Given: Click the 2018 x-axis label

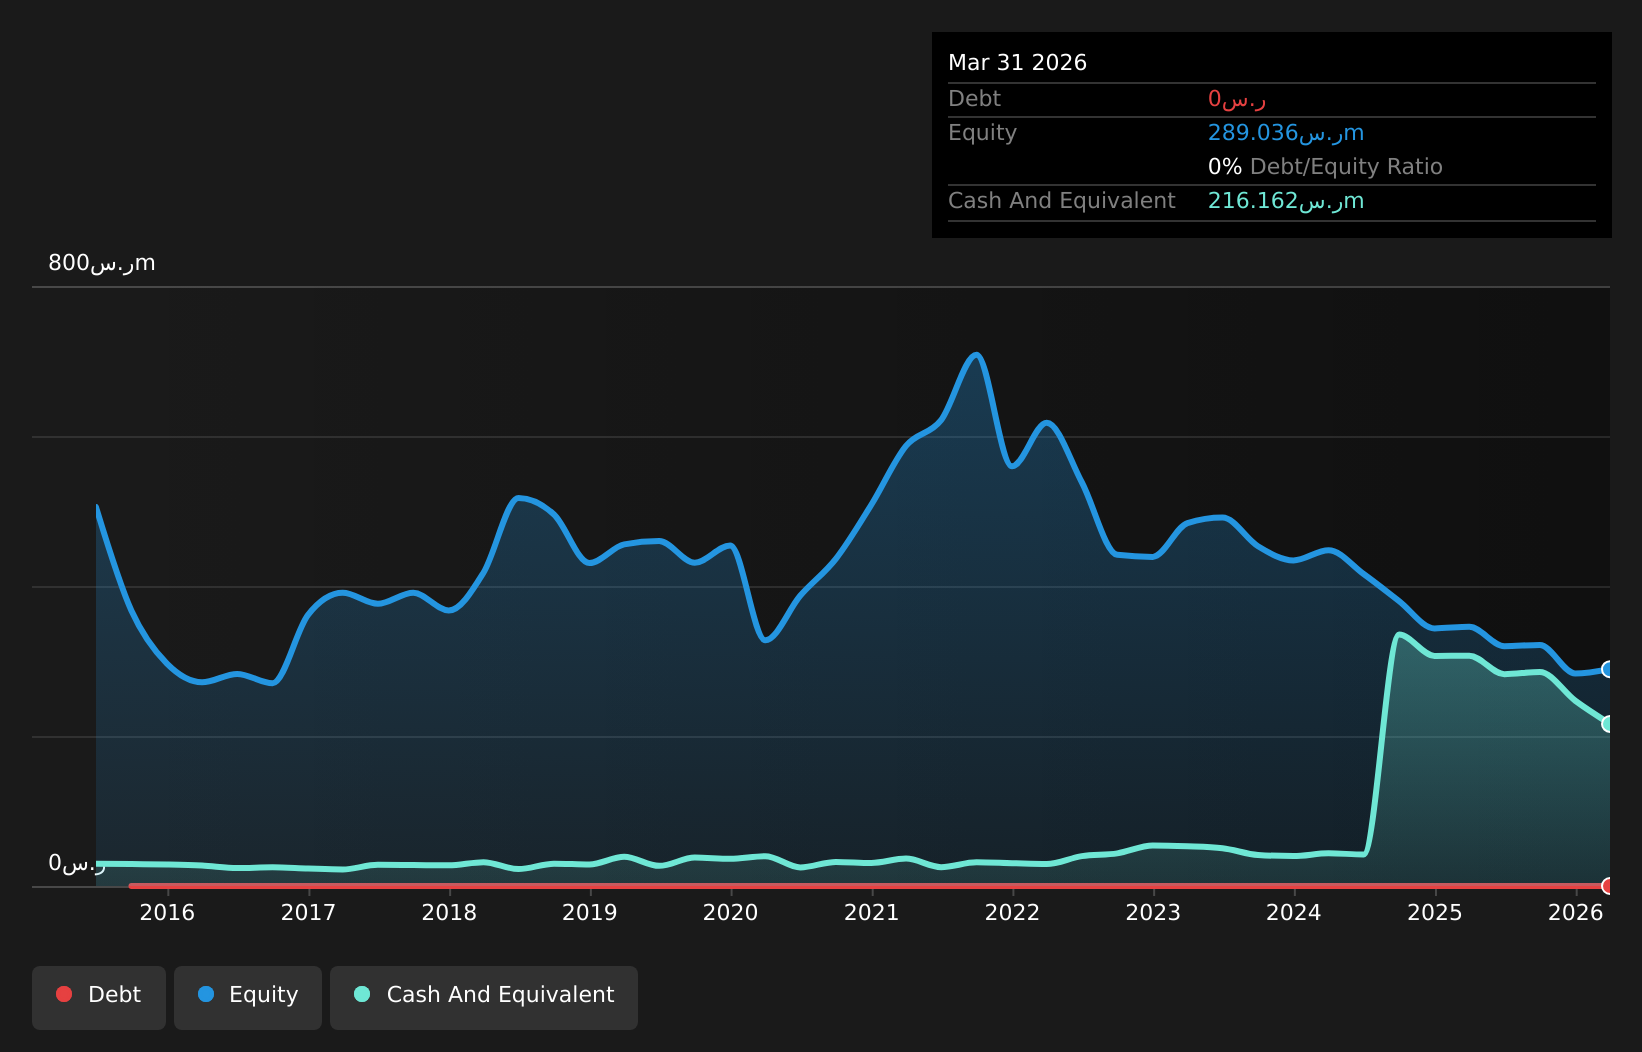Looking at the screenshot, I should pos(449,912).
